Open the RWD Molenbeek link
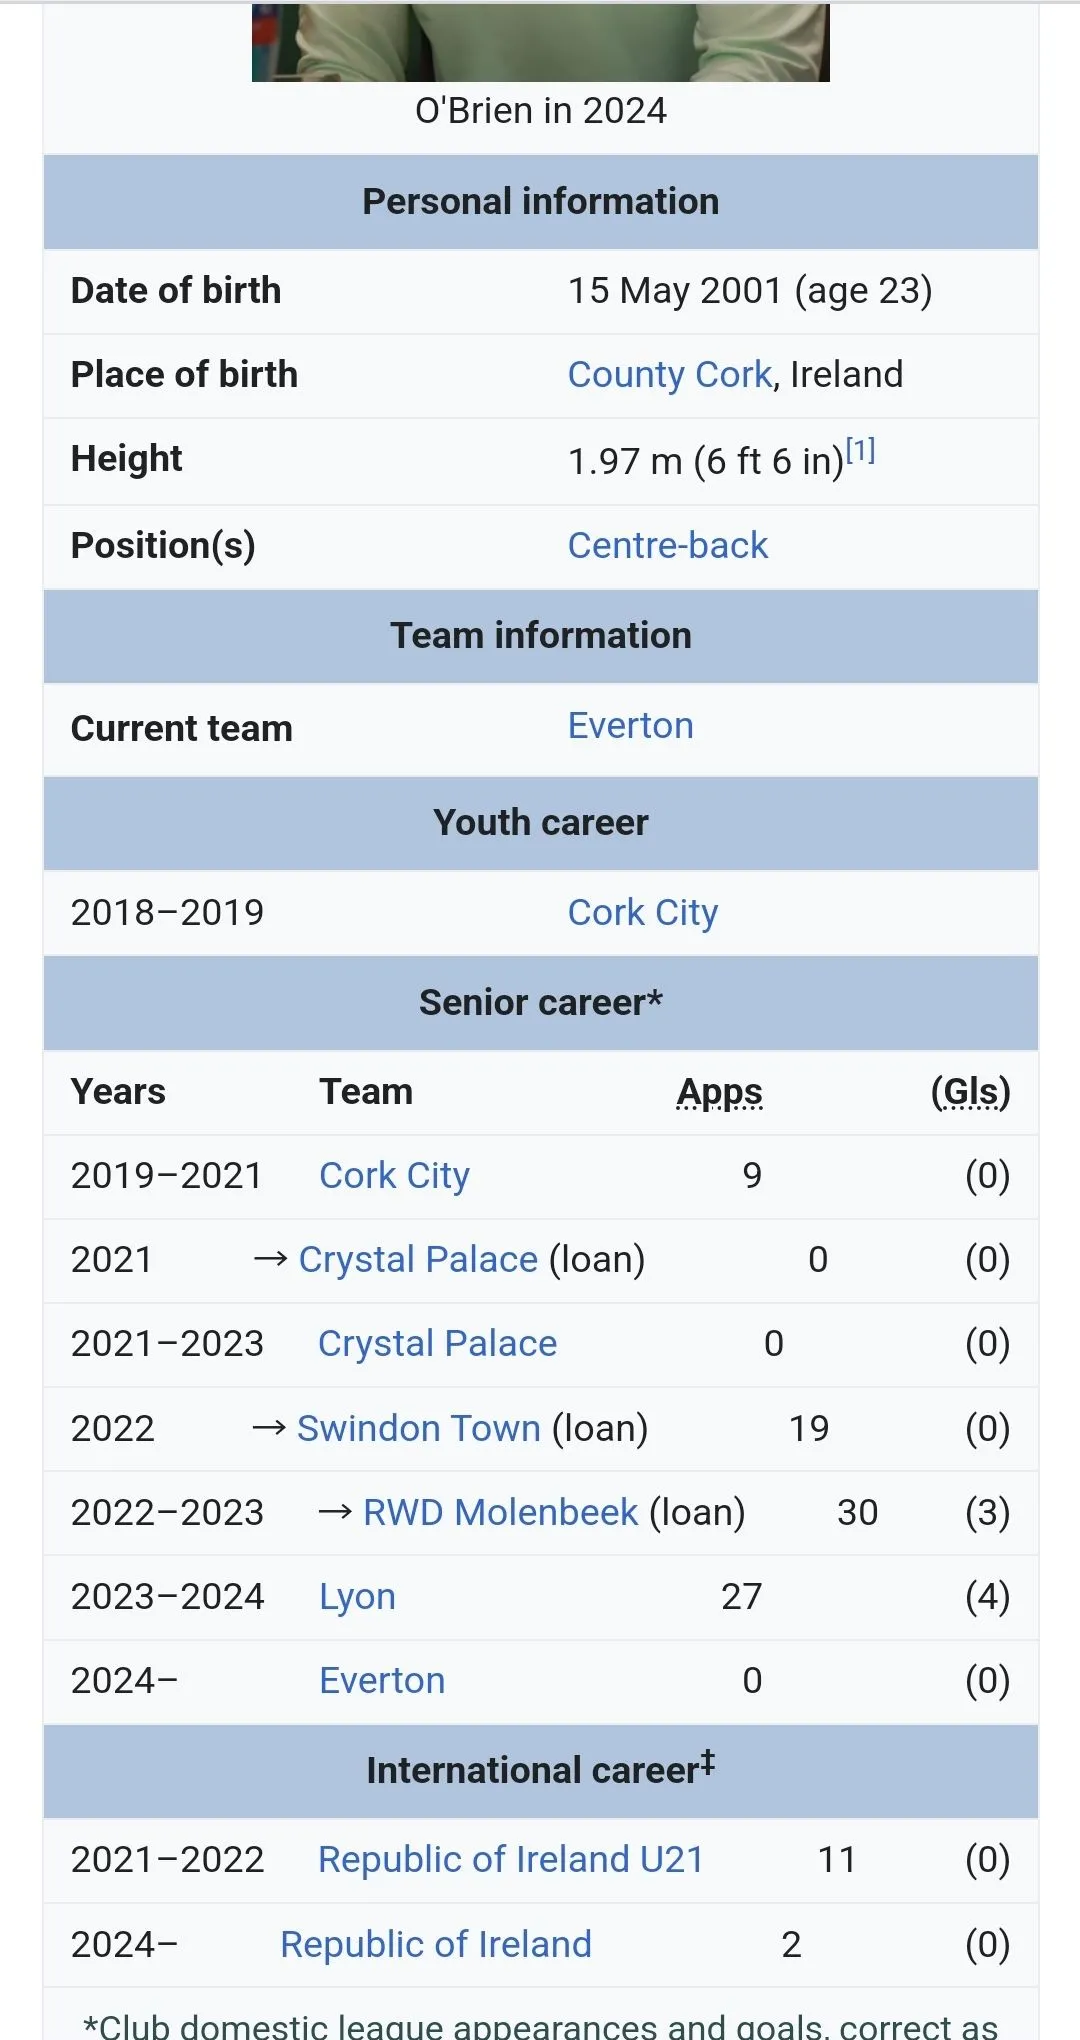The width and height of the screenshot is (1080, 2040). 500,1513
